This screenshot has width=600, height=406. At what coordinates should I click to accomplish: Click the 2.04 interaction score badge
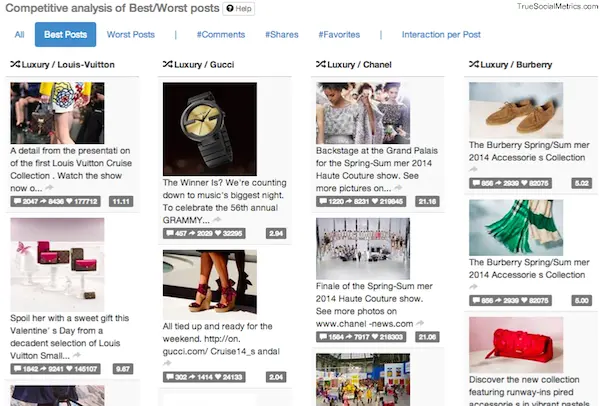(276, 377)
